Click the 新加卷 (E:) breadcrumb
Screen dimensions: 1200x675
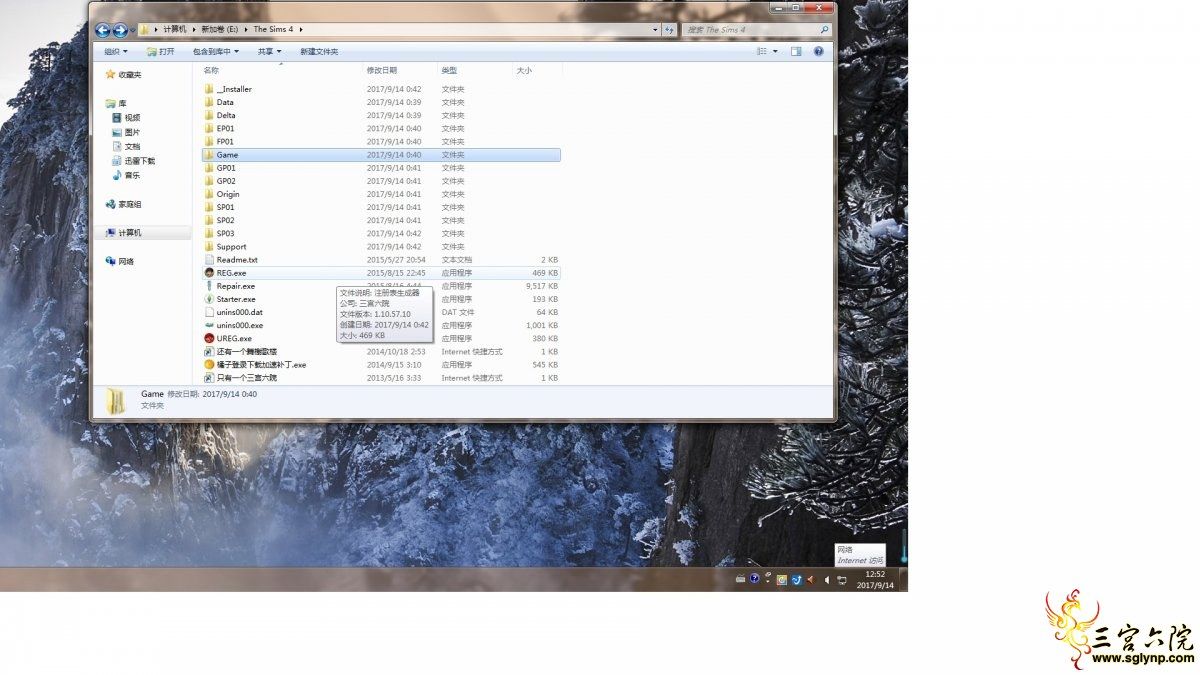tap(220, 30)
